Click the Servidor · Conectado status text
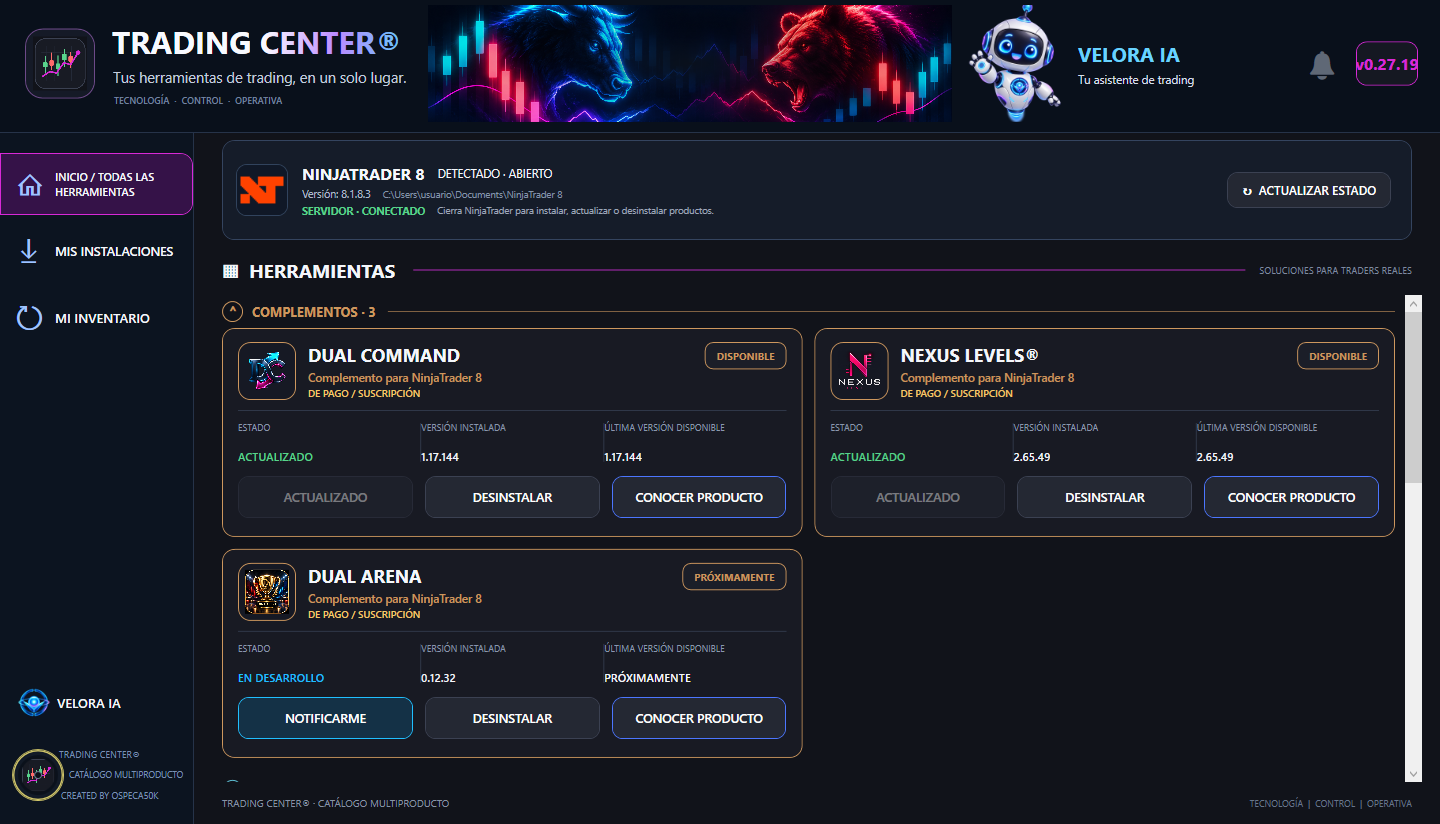 (363, 211)
